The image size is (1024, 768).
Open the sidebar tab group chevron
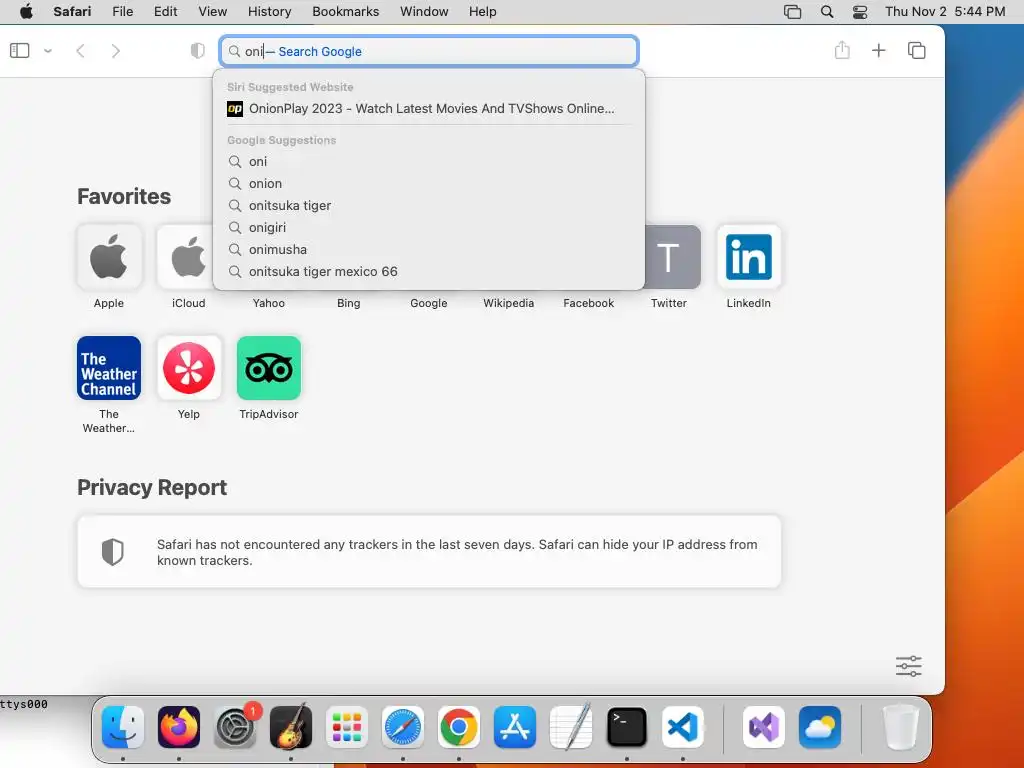(48, 51)
